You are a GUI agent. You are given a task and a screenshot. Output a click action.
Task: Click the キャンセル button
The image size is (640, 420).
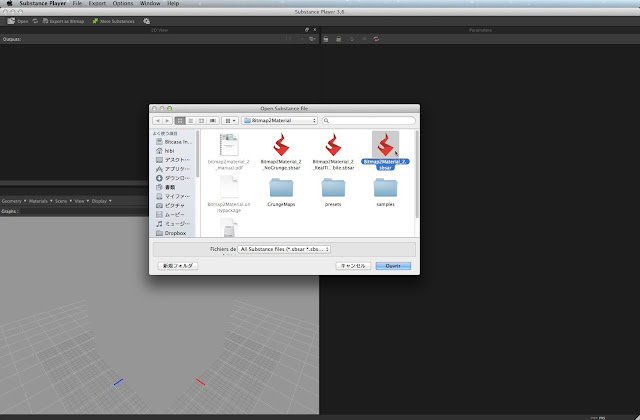coord(353,266)
